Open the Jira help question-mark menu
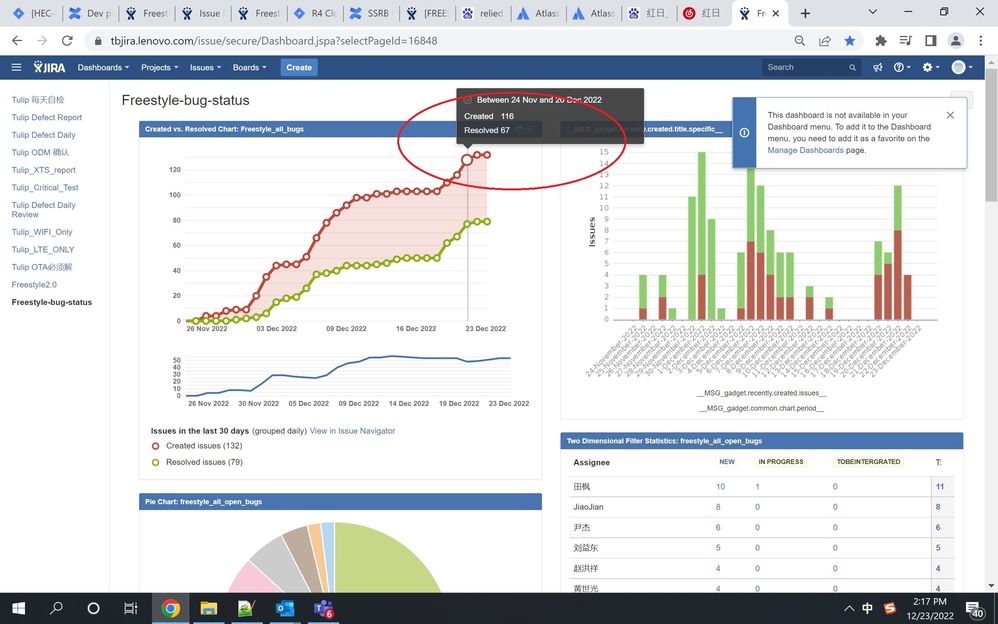 click(x=902, y=67)
